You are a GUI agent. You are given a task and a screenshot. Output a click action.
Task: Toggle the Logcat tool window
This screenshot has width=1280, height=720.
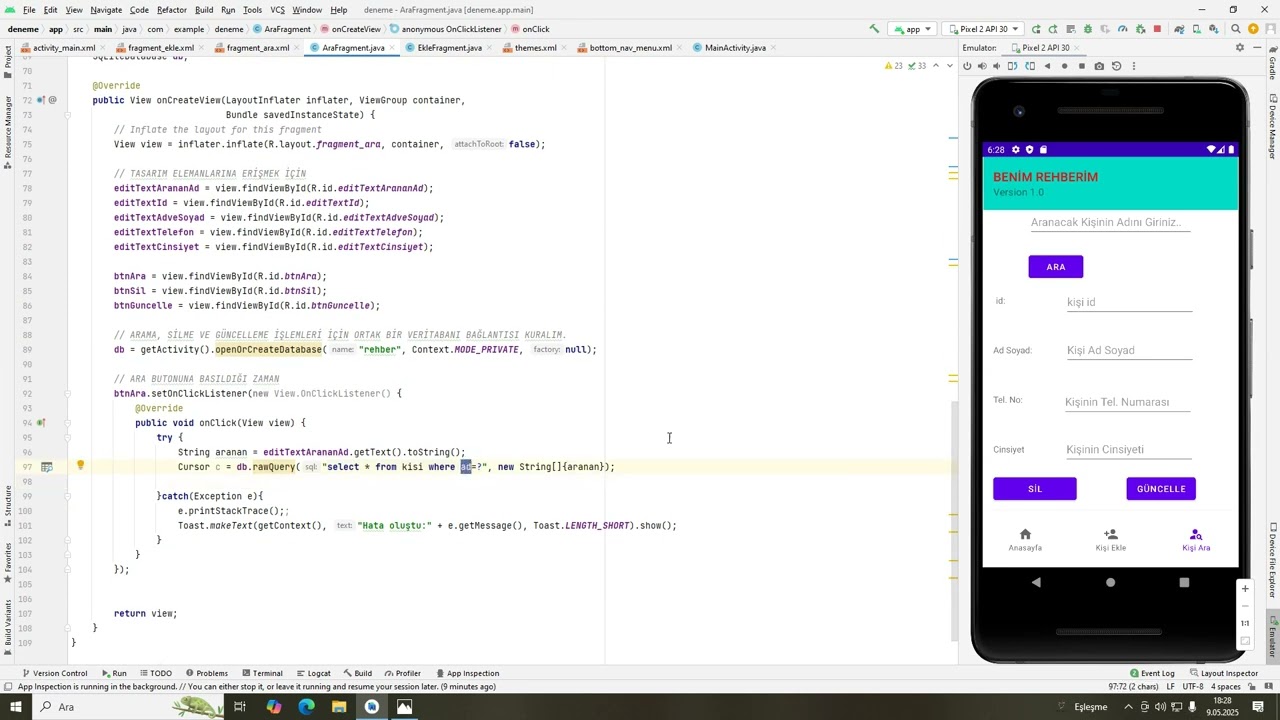[x=313, y=673]
